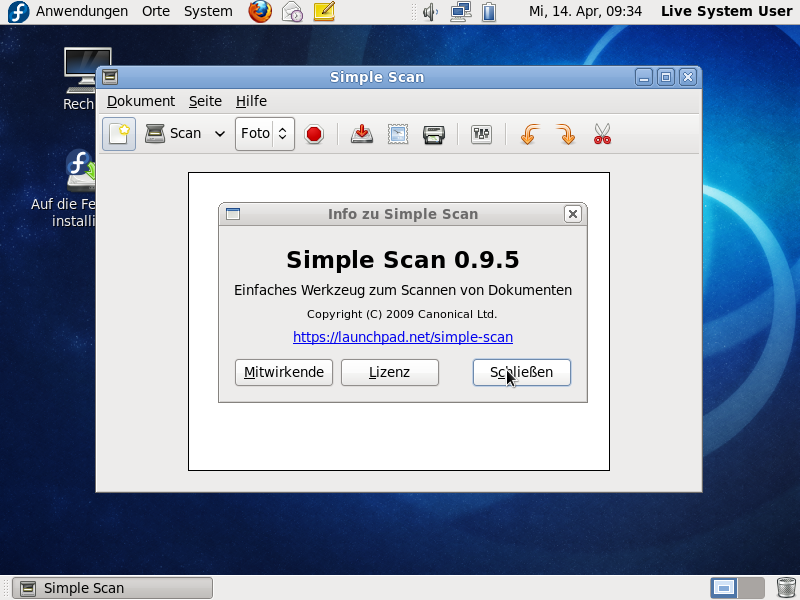800x600 pixels.
Task: Print the document with printer icon
Action: tap(434, 134)
